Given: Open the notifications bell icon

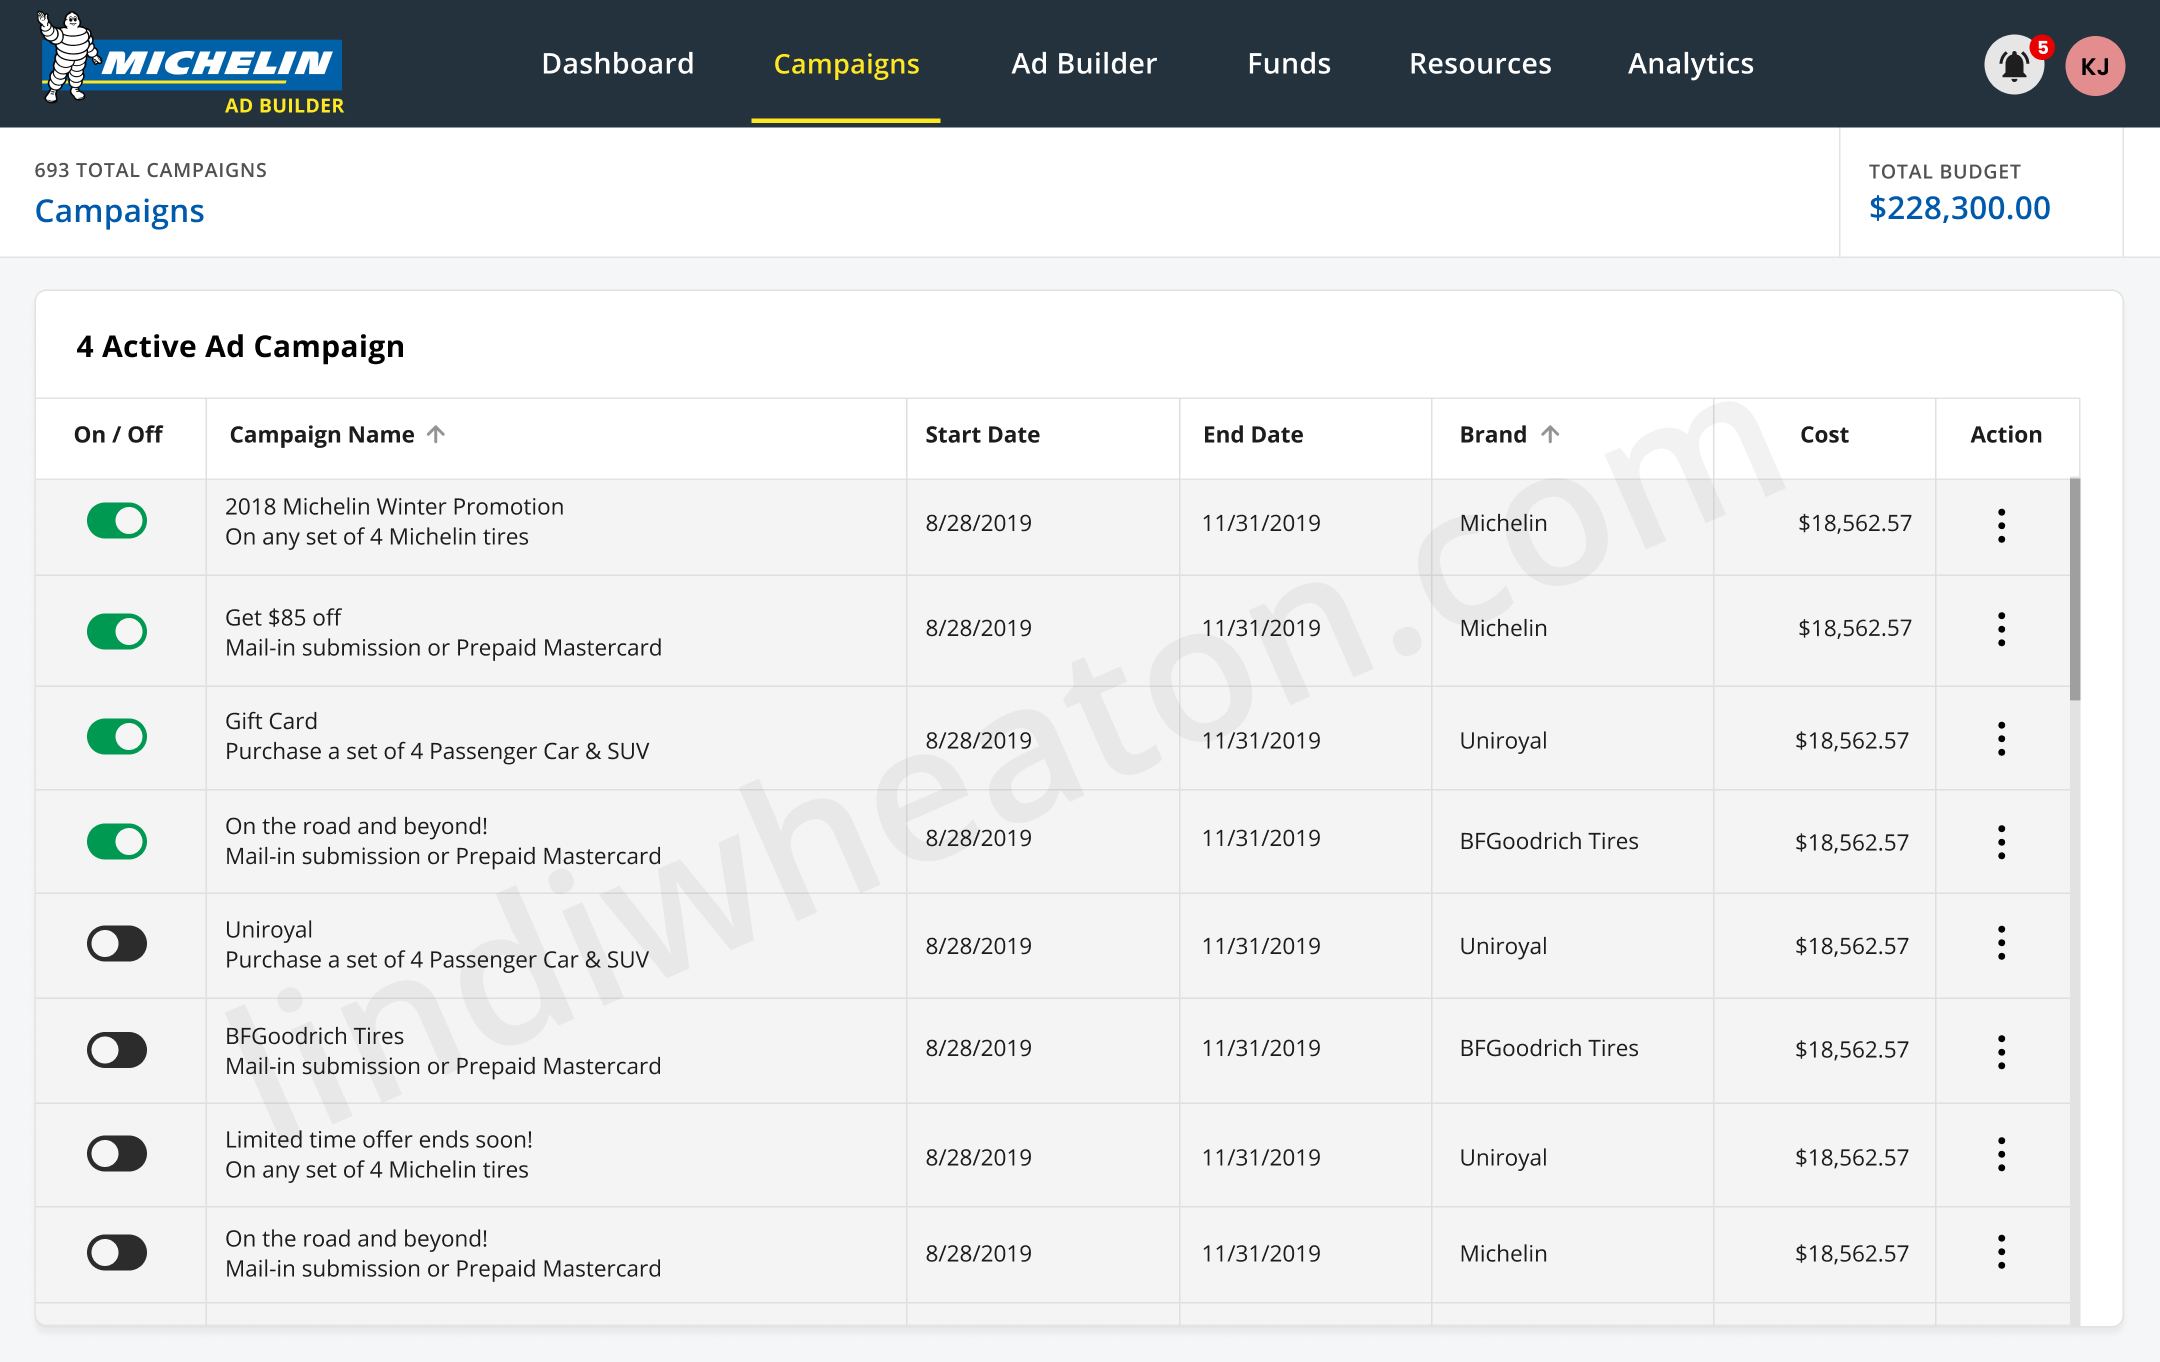Looking at the screenshot, I should 2013,66.
